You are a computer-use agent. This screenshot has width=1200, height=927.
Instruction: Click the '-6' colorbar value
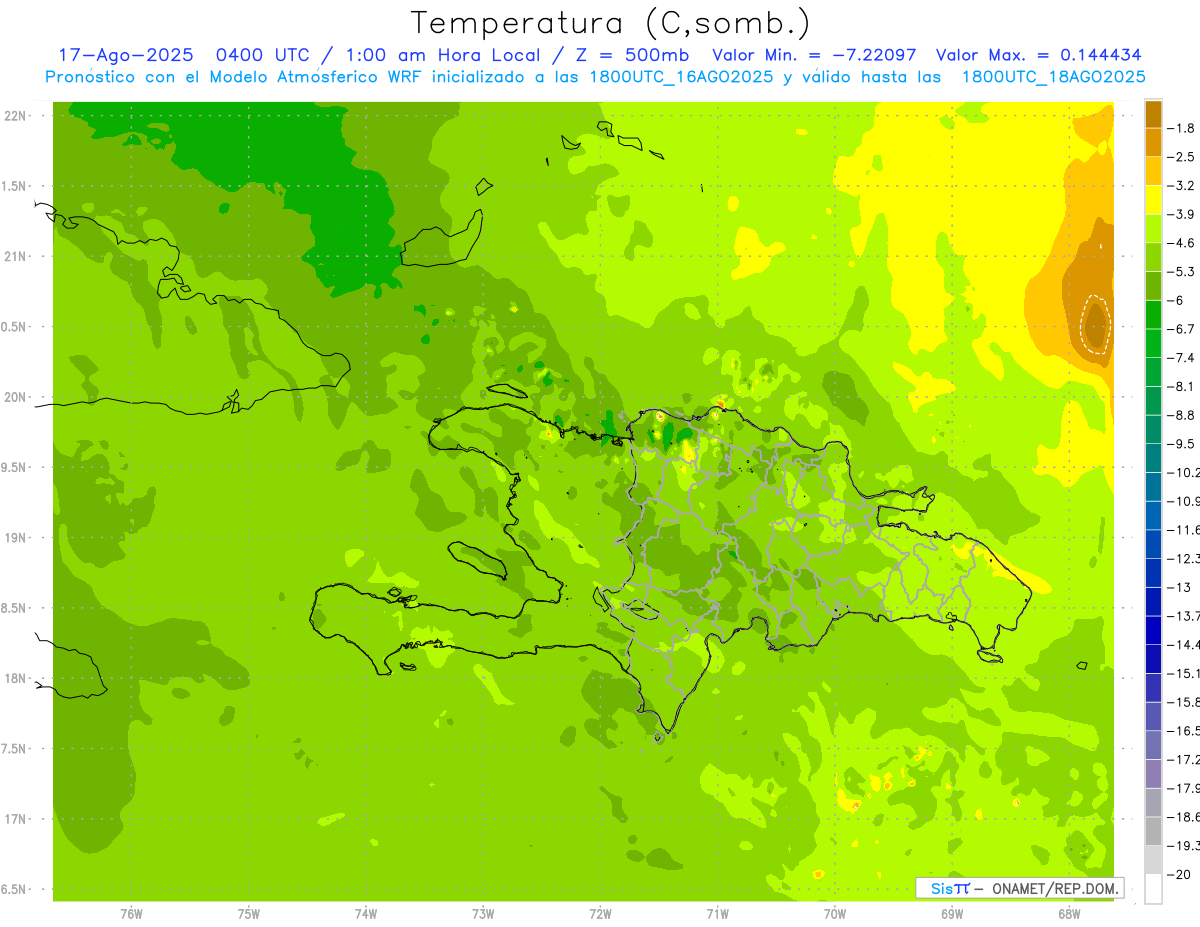pyautogui.click(x=1177, y=300)
